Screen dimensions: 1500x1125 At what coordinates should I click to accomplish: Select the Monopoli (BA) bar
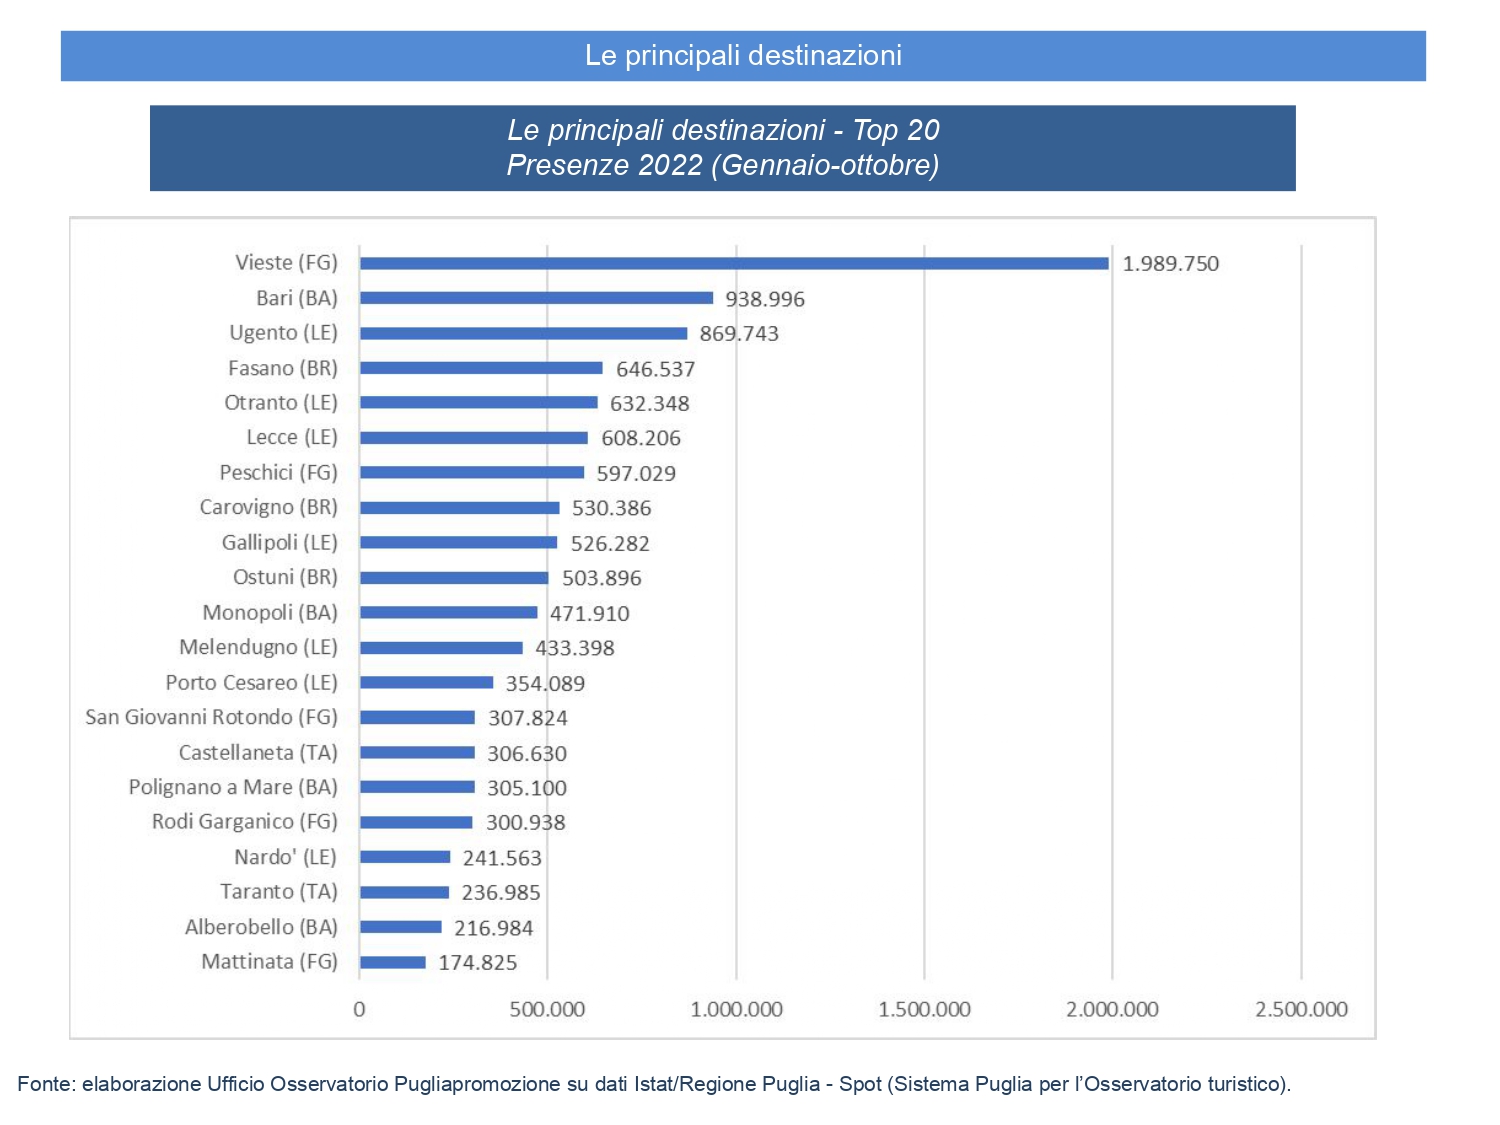(x=448, y=612)
